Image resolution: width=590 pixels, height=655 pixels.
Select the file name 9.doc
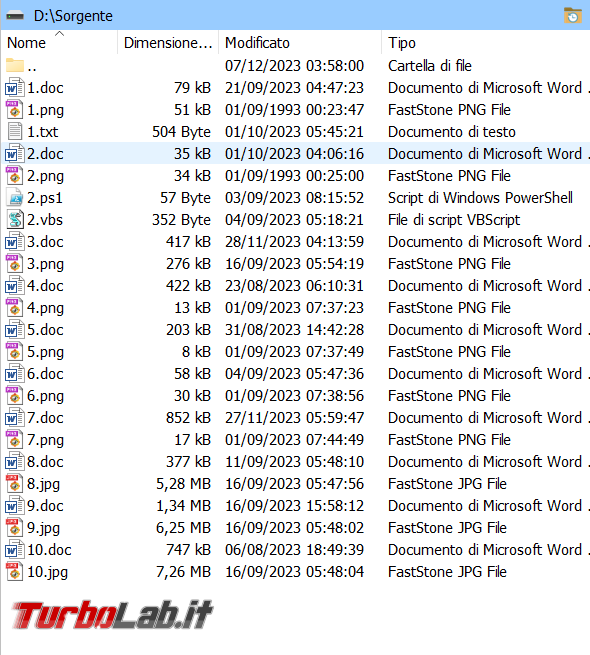coord(45,506)
